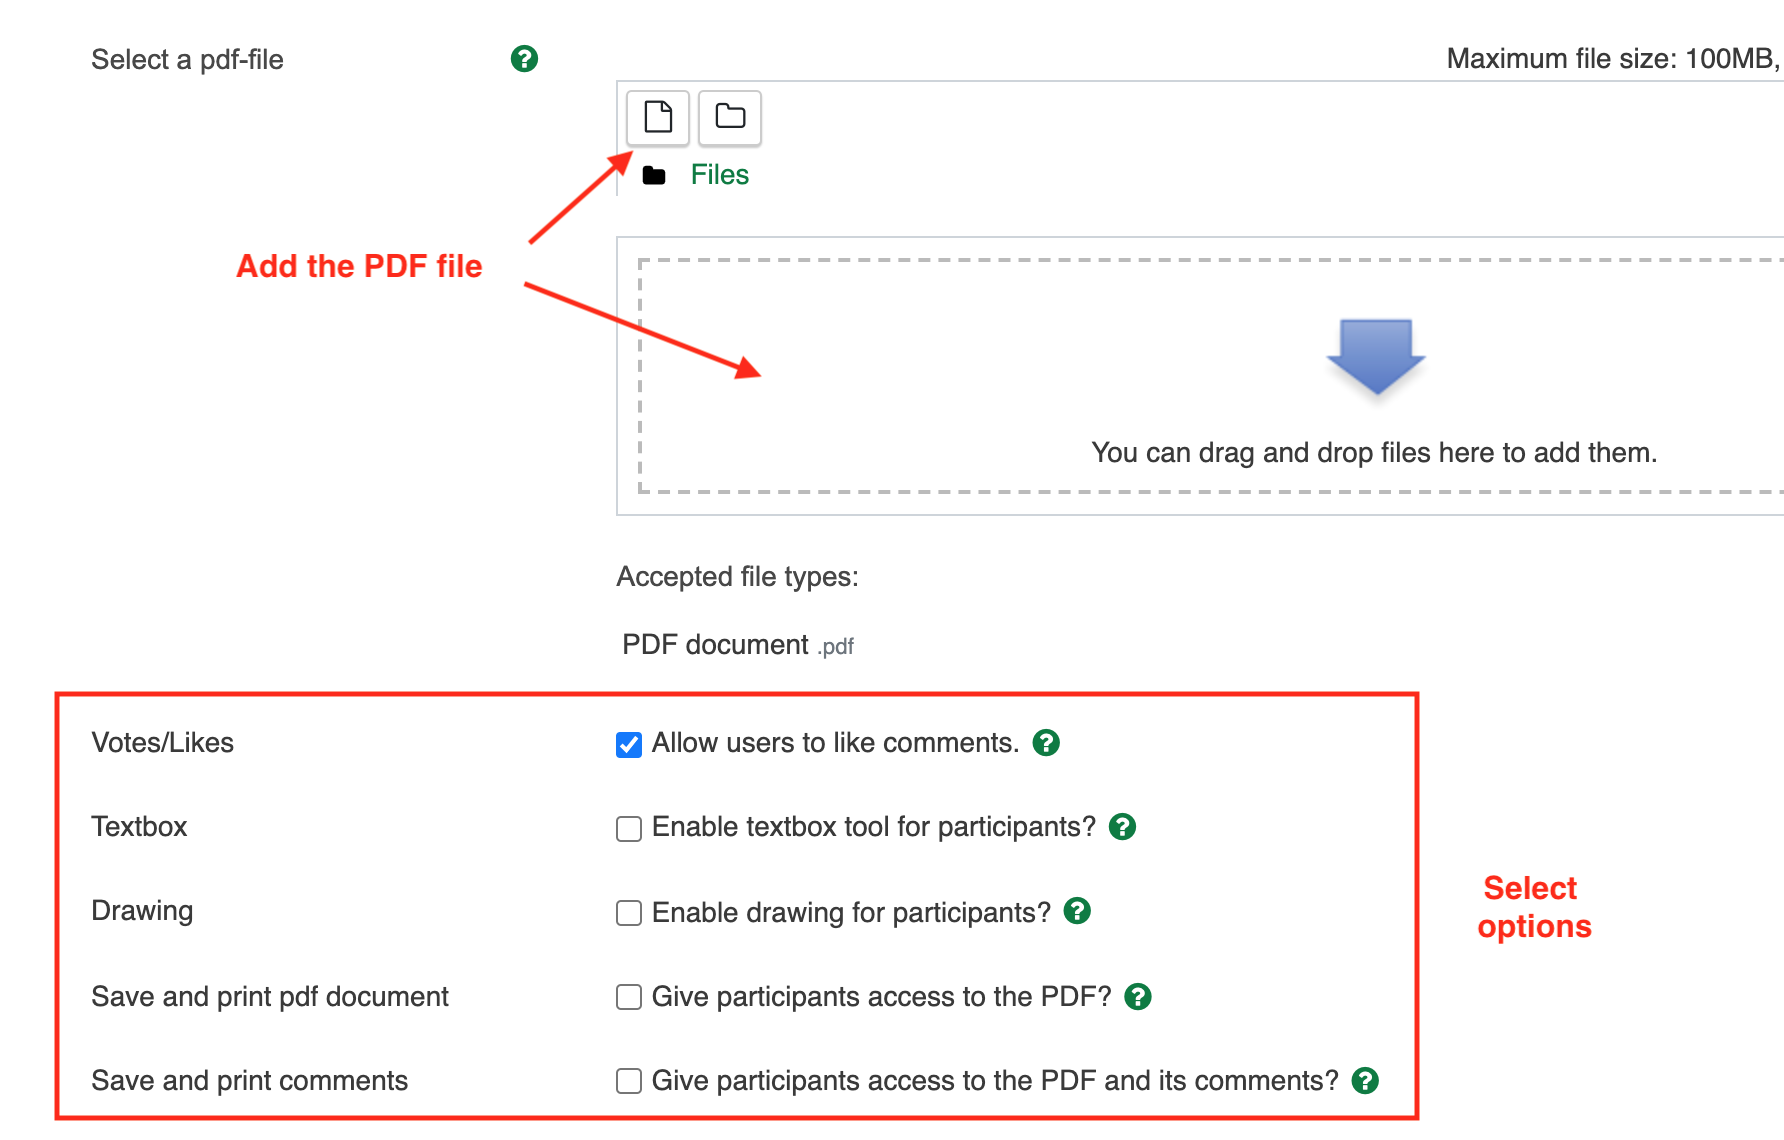Click the drag and drop files text

(x=1374, y=453)
